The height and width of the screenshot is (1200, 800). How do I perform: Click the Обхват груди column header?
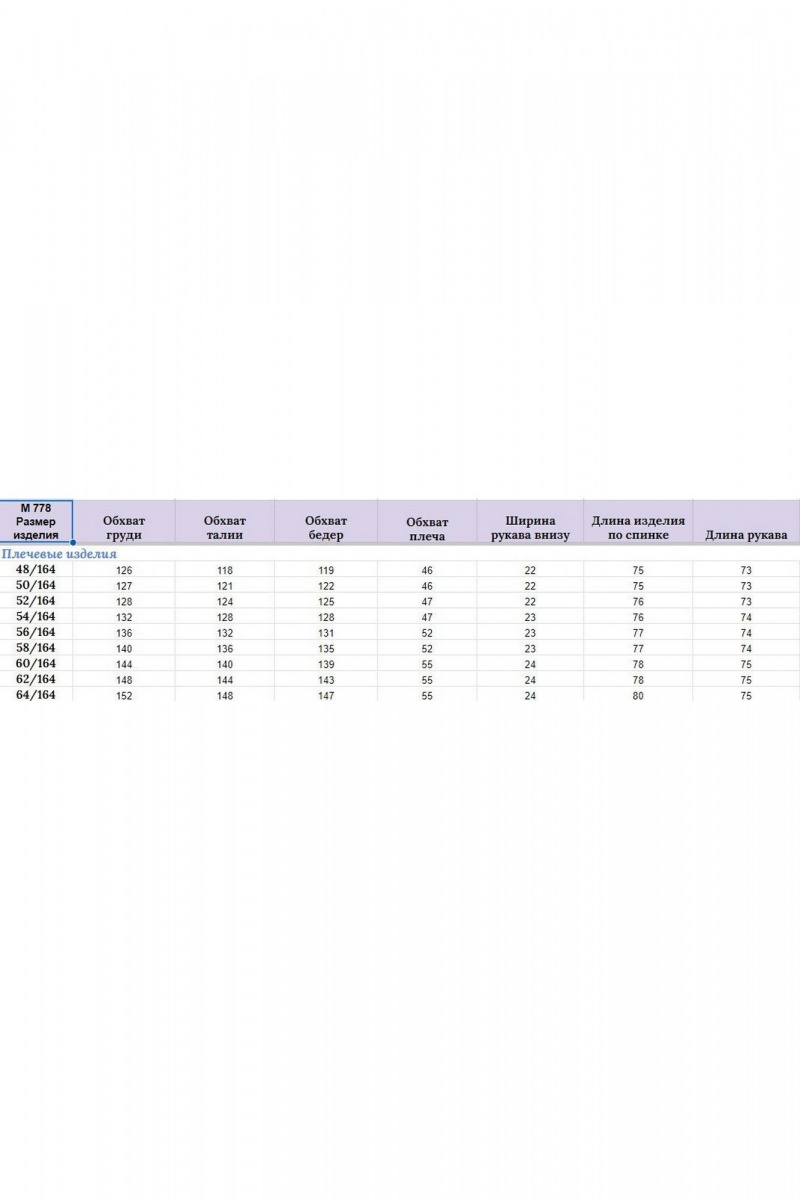coord(124,528)
